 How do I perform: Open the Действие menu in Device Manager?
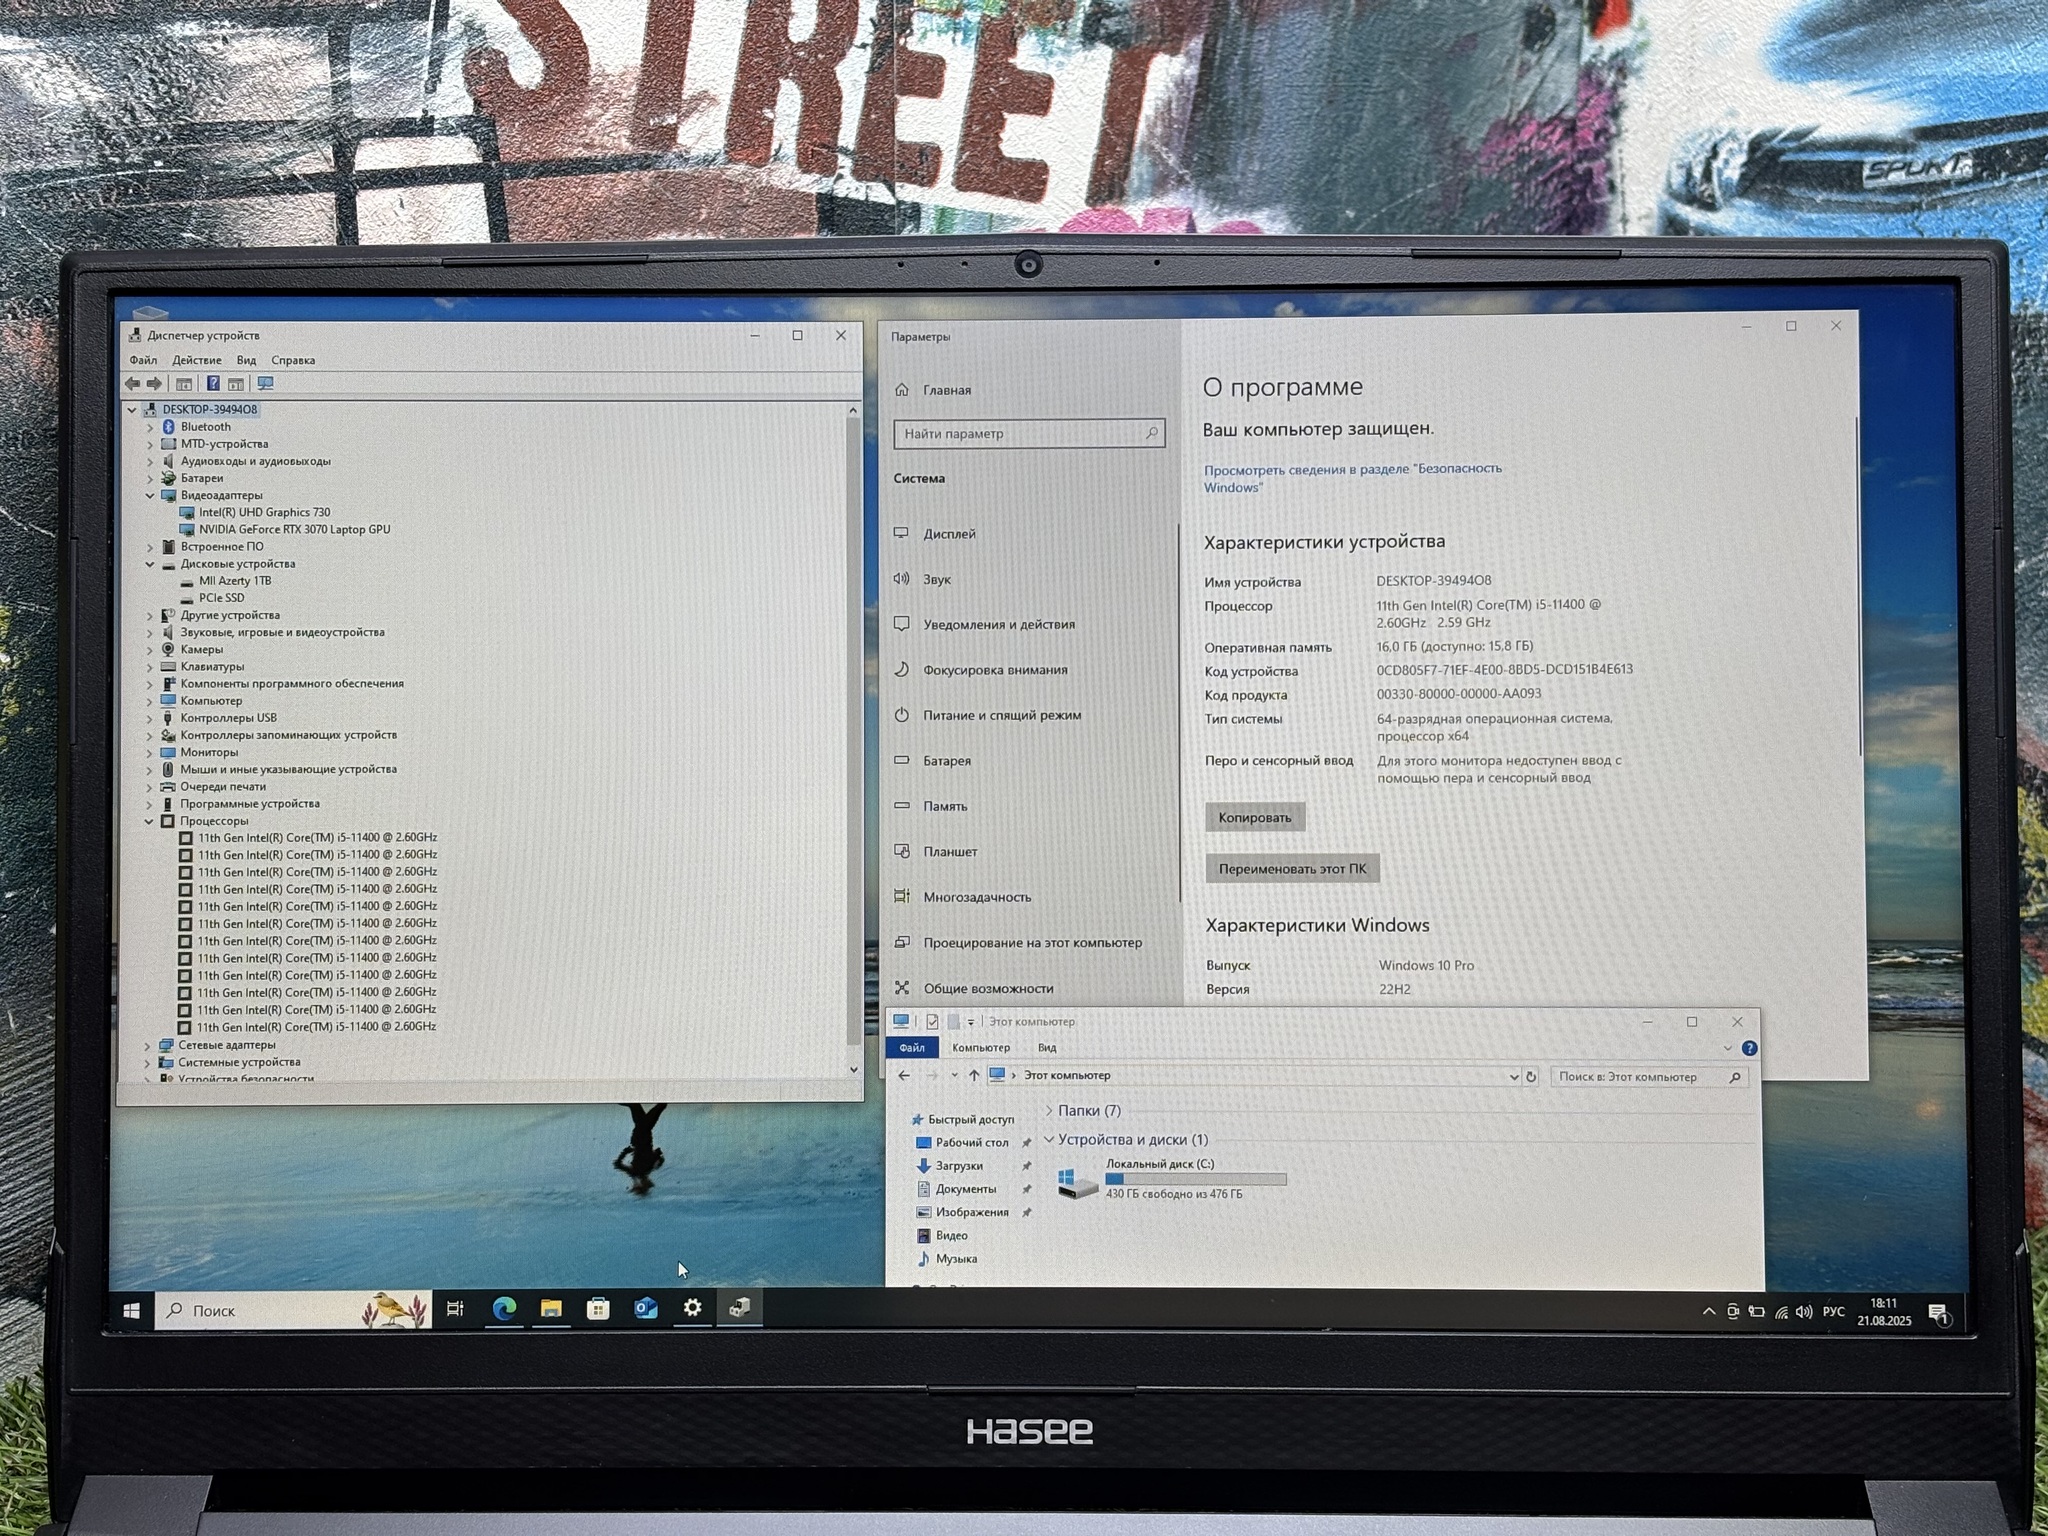(196, 360)
